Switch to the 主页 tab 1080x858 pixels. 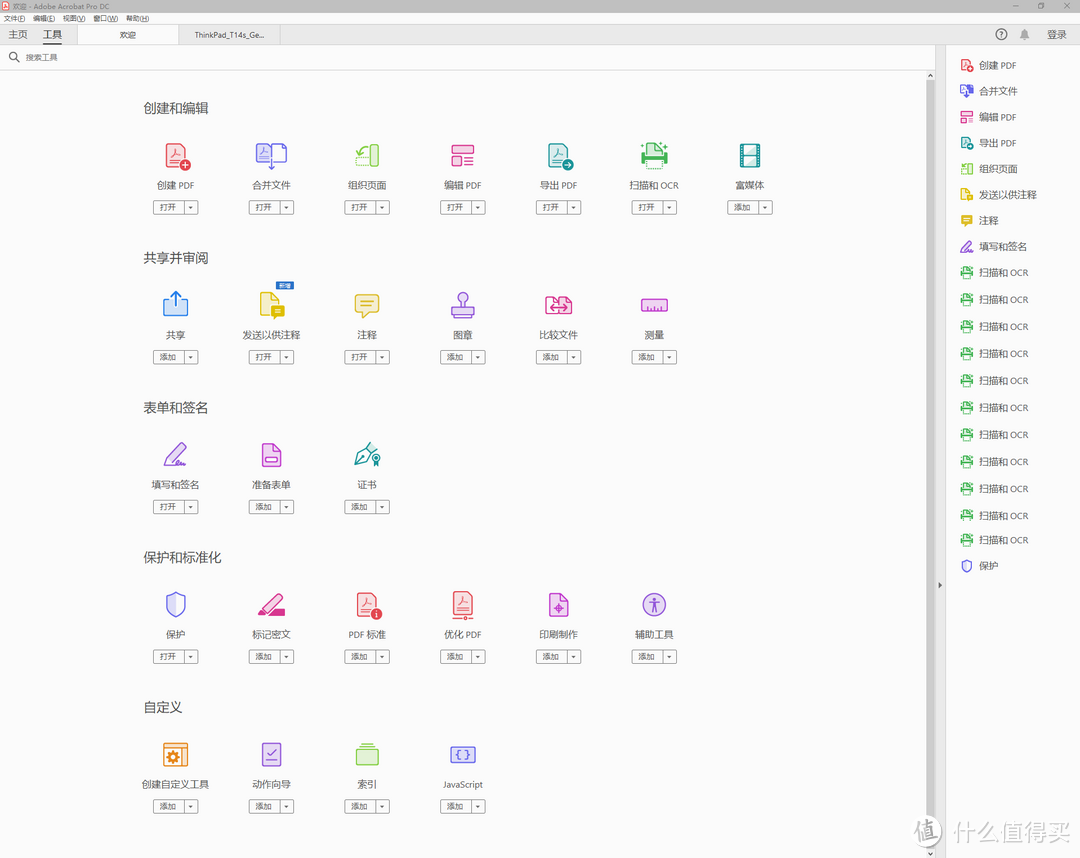(18, 35)
